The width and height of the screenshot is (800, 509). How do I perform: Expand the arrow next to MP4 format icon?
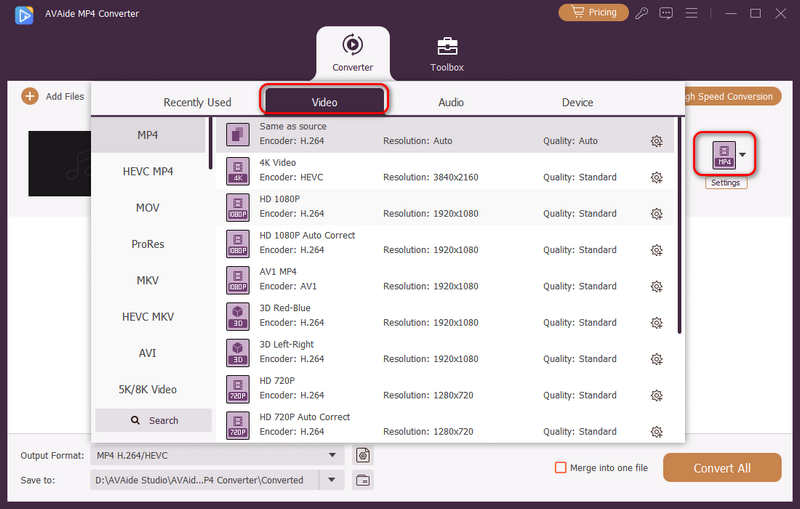(743, 155)
